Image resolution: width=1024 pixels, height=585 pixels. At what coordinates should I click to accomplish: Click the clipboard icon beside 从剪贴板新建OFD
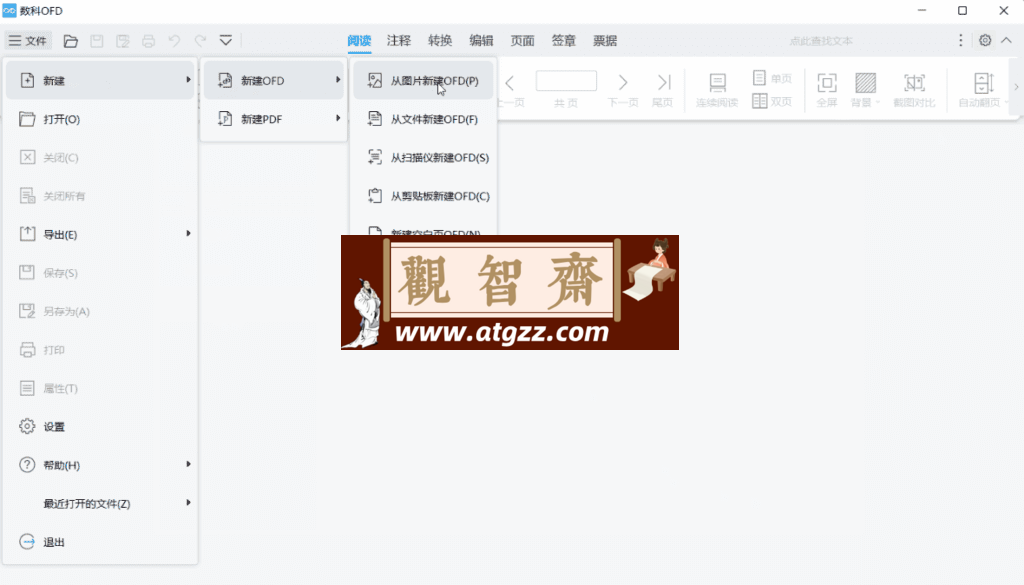[x=375, y=195]
